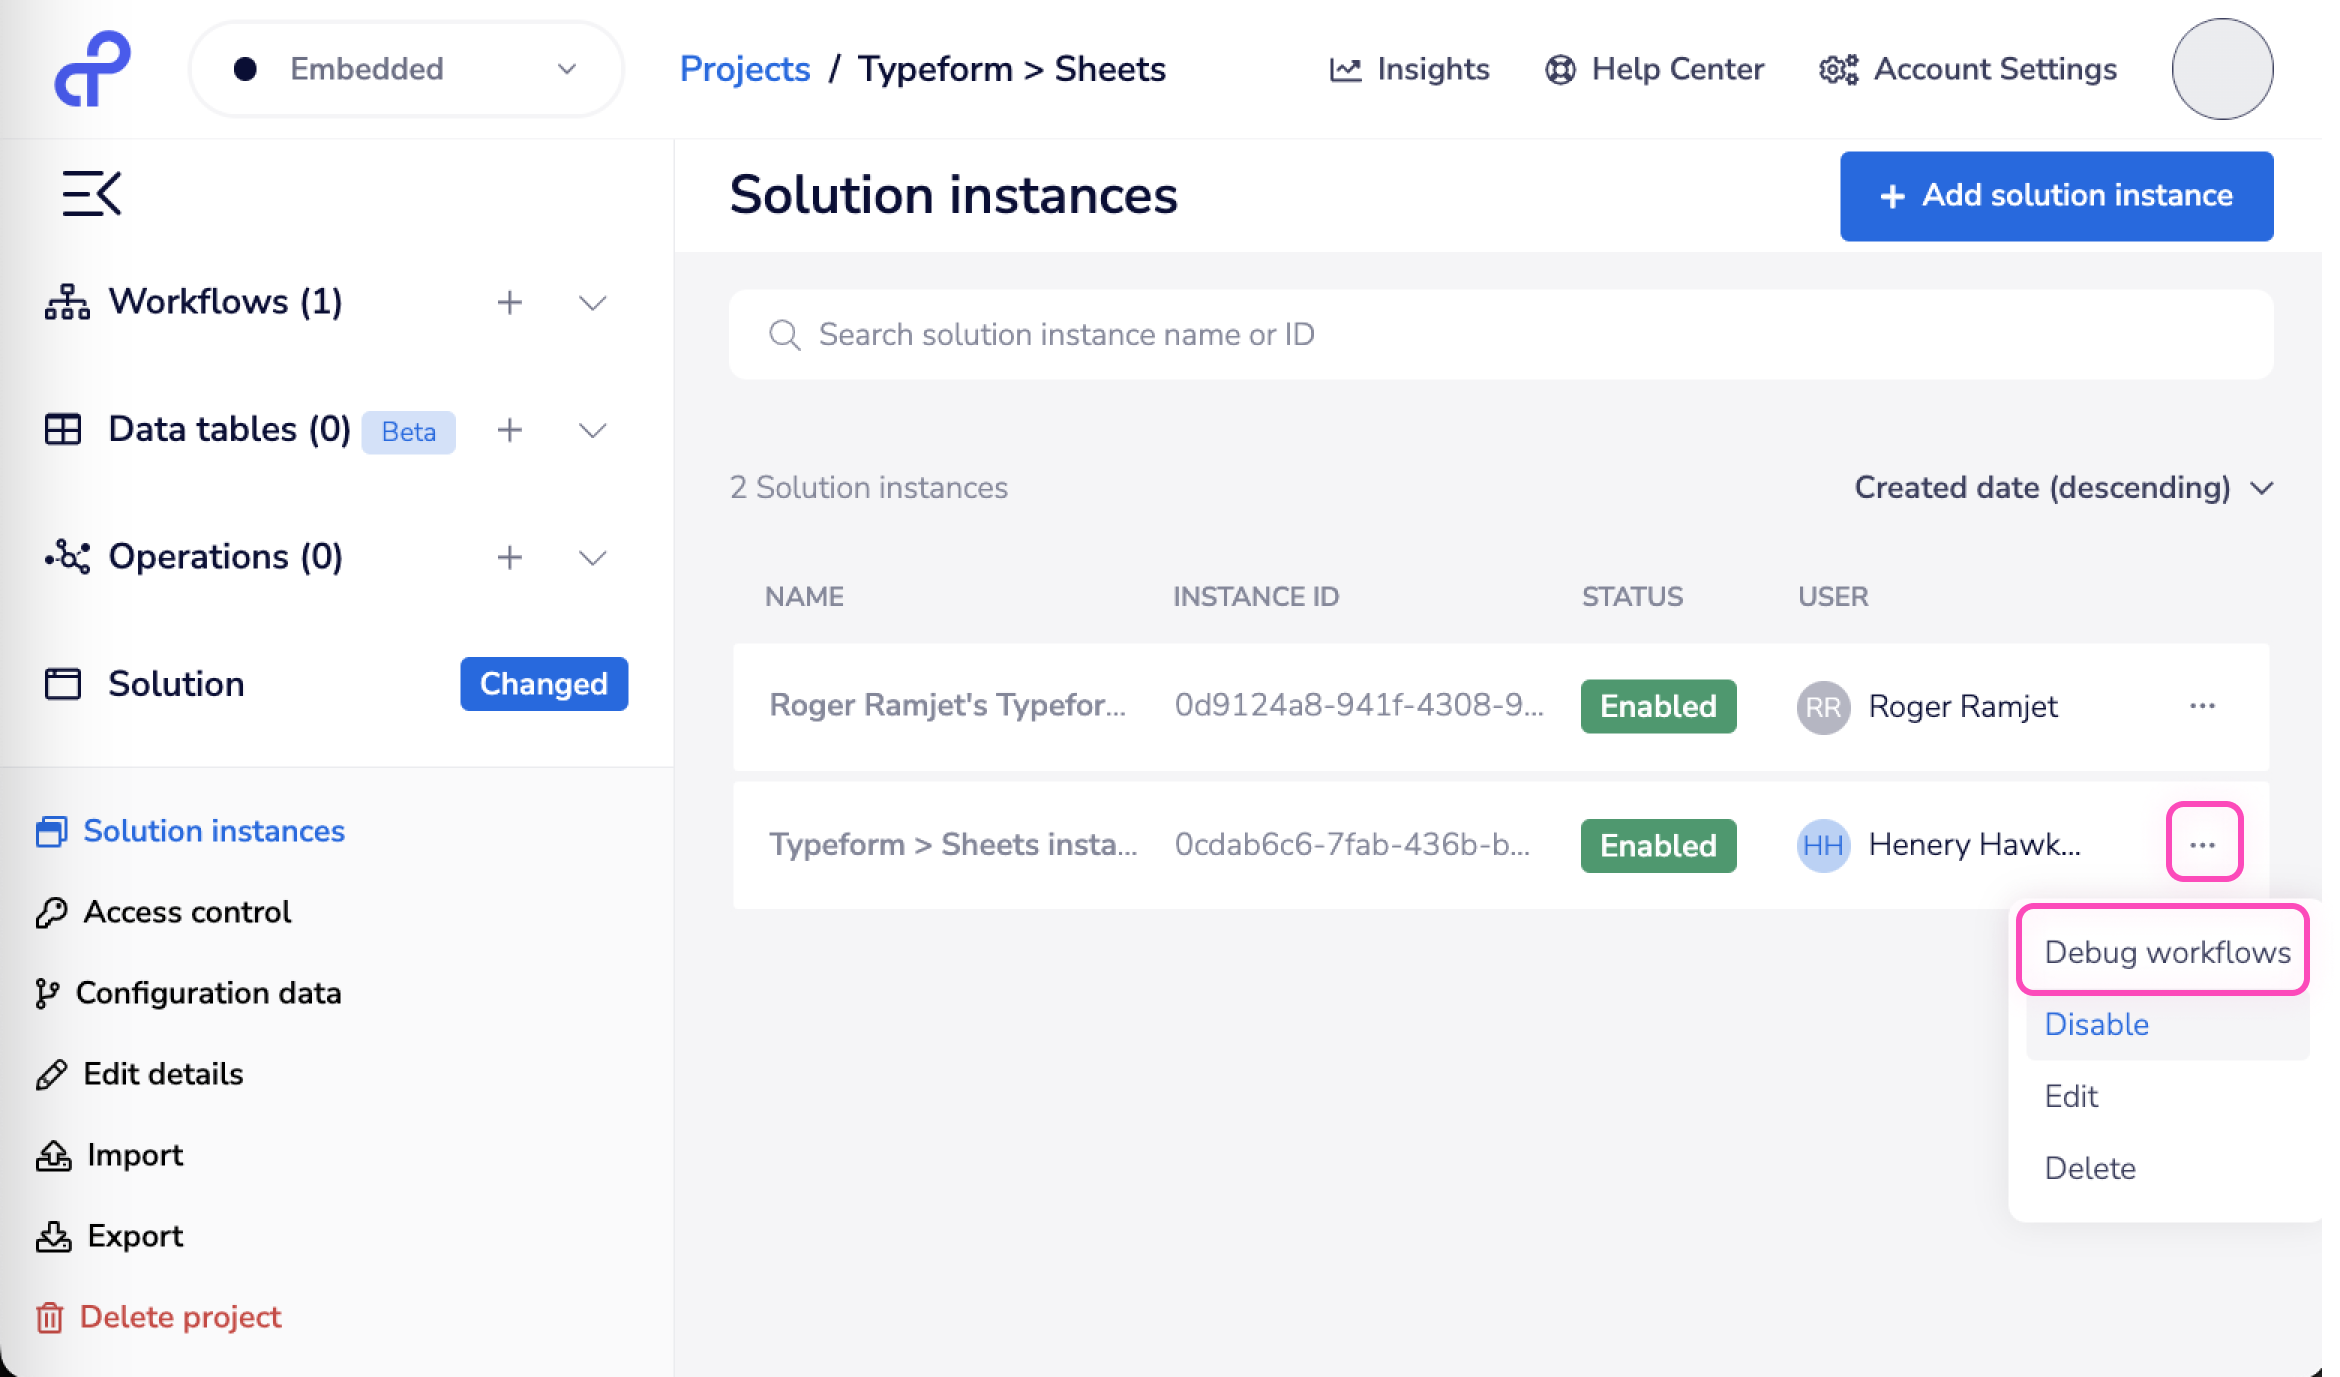Choose Delete from the context menu

click(2089, 1168)
